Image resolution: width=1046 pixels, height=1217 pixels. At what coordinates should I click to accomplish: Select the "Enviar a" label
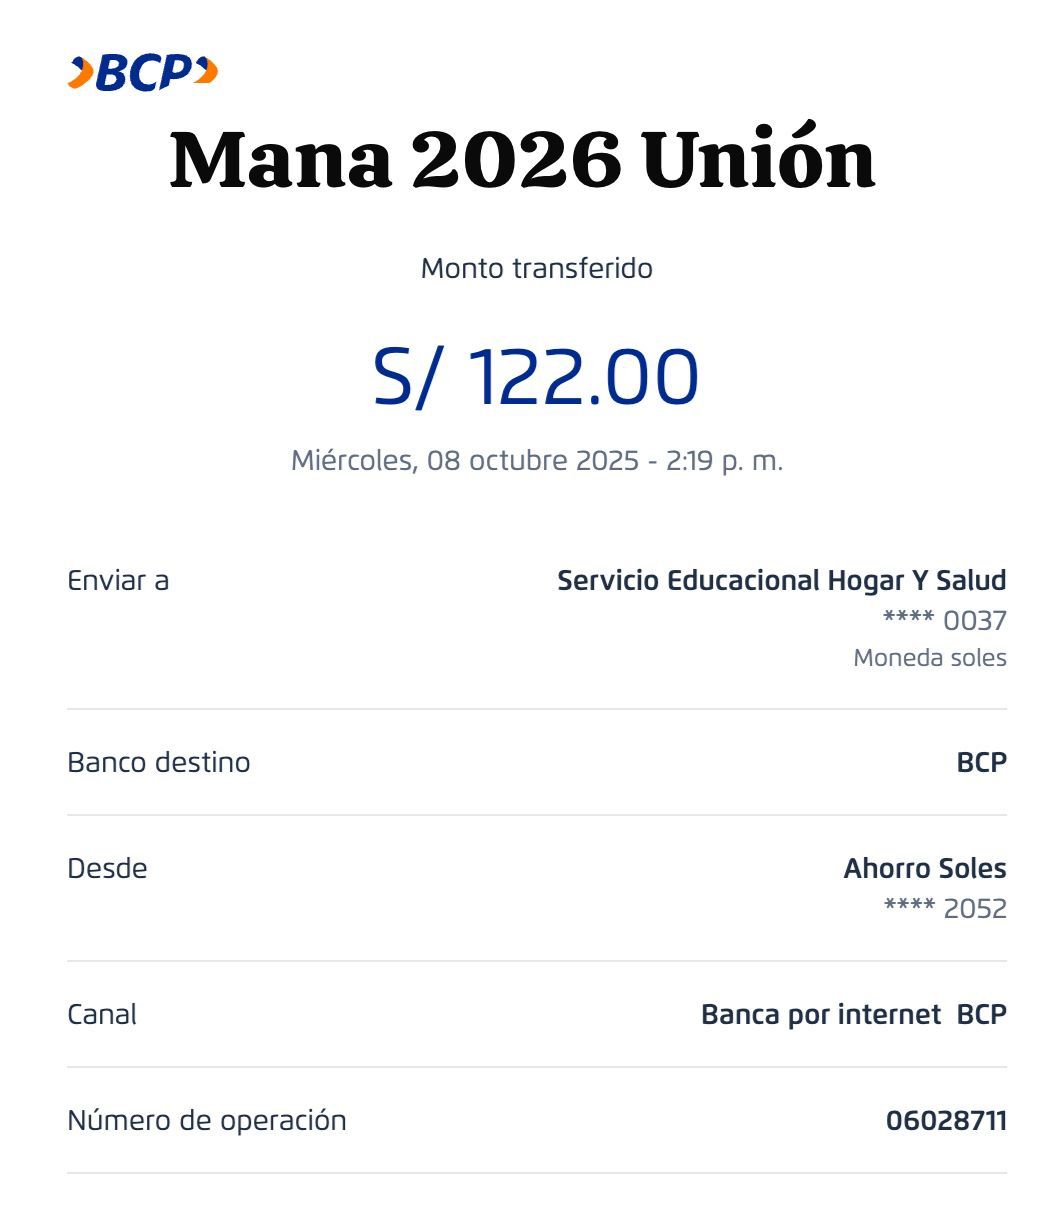(118, 580)
